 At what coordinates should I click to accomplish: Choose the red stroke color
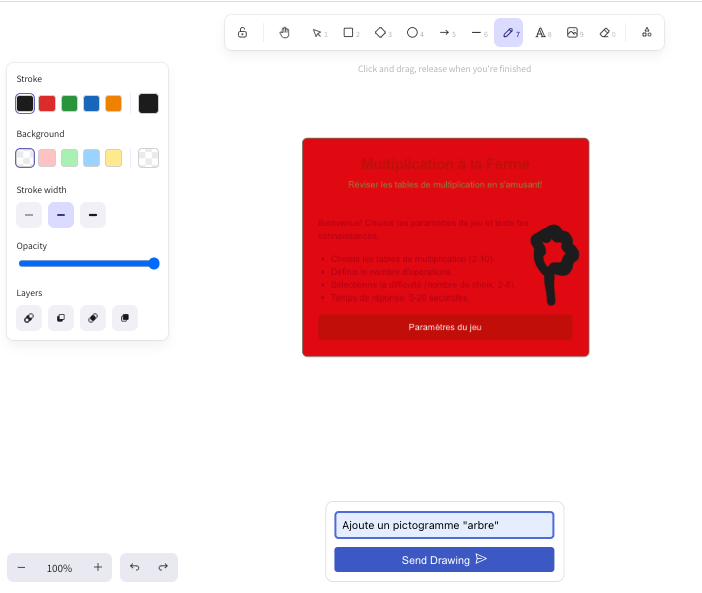point(47,103)
